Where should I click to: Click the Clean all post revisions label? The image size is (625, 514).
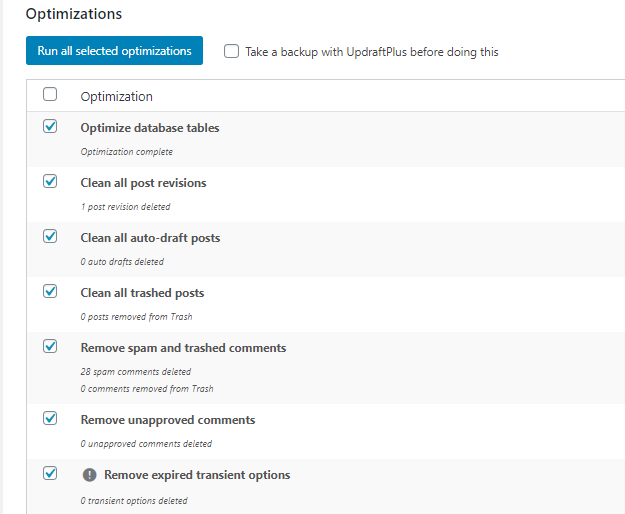(143, 183)
